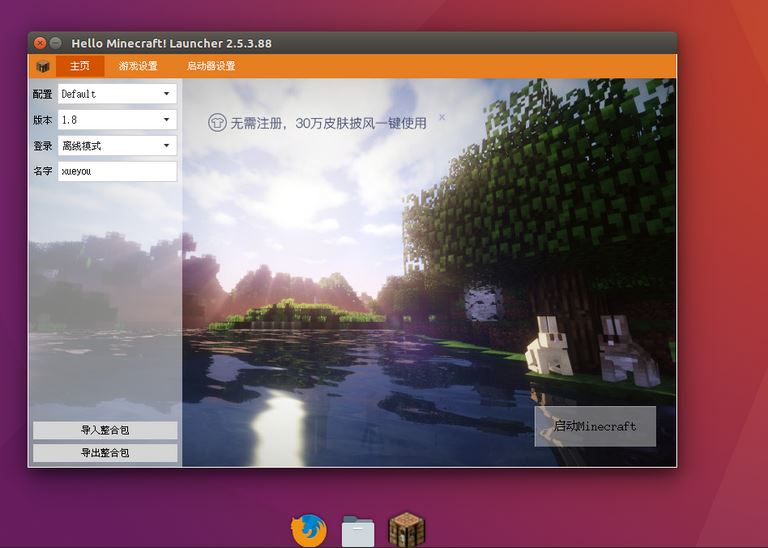Click the 登录 label

pyautogui.click(x=43, y=146)
